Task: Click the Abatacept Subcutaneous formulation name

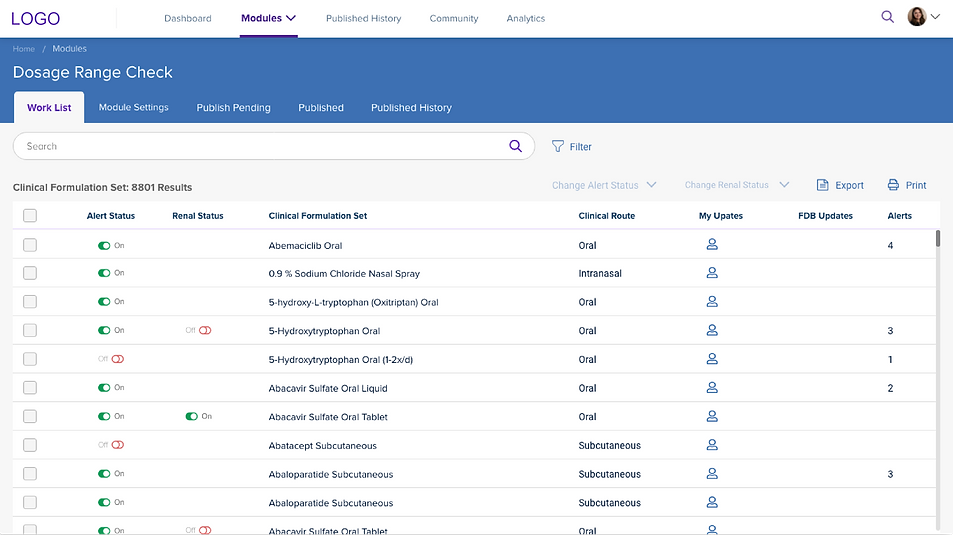Action: point(323,446)
